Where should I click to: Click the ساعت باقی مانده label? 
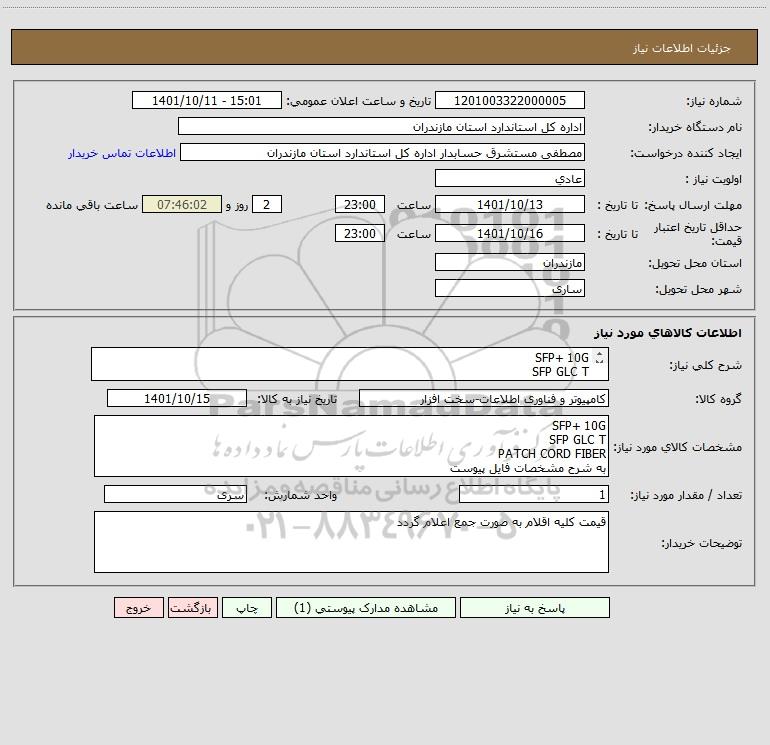(x=92, y=205)
